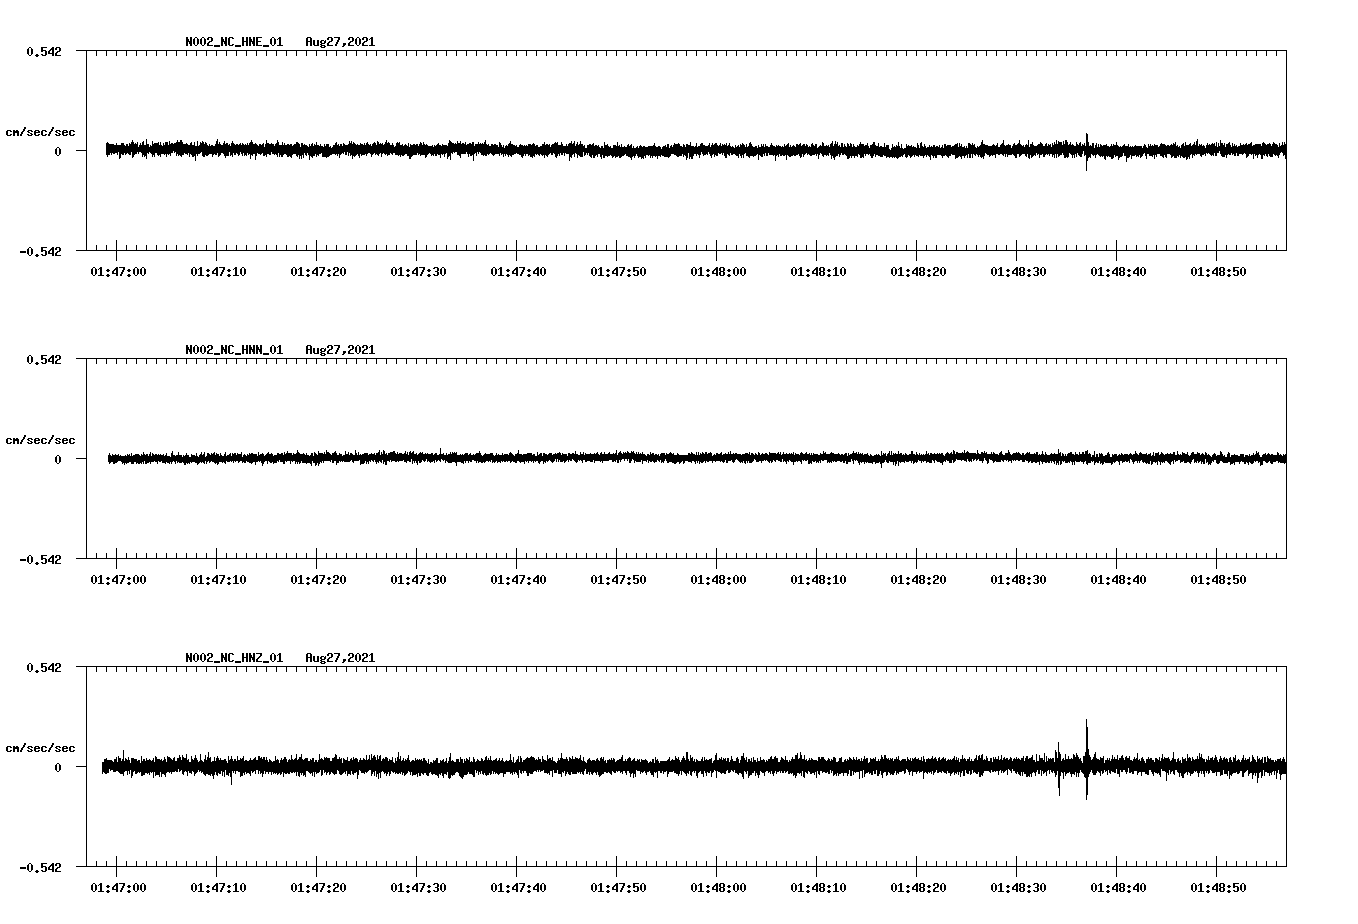Click the cm/sec/sec unit label on HNE plot
This screenshot has height=924, width=1358.
(x=40, y=132)
